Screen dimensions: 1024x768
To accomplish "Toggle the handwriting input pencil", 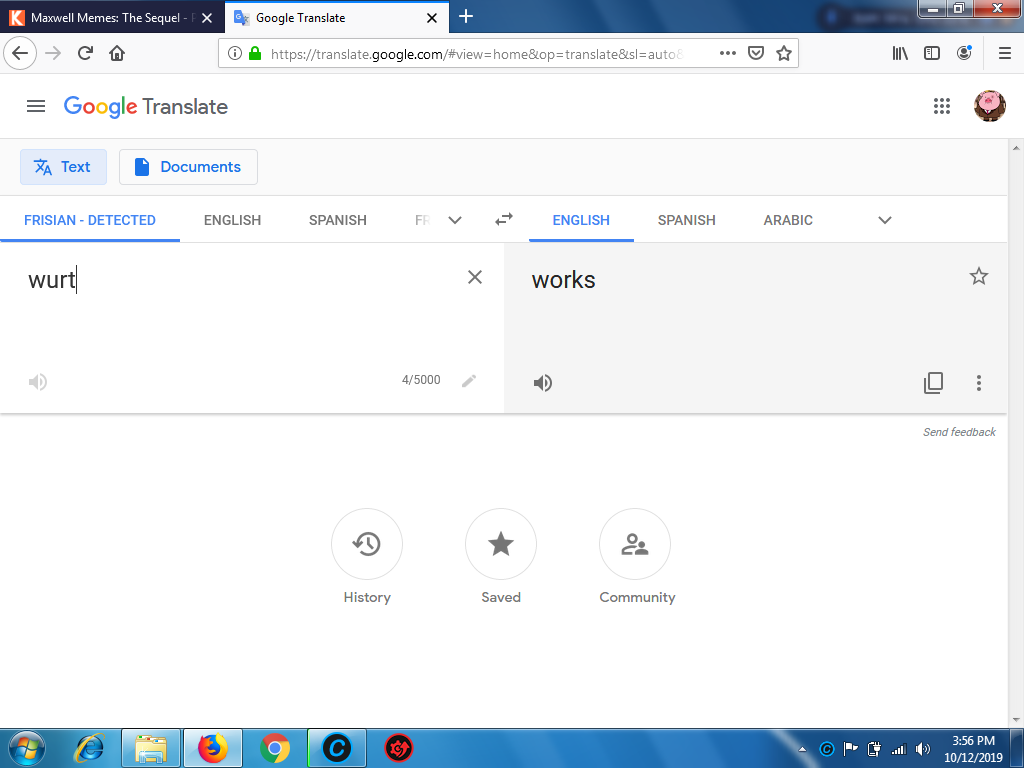I will click(x=469, y=381).
